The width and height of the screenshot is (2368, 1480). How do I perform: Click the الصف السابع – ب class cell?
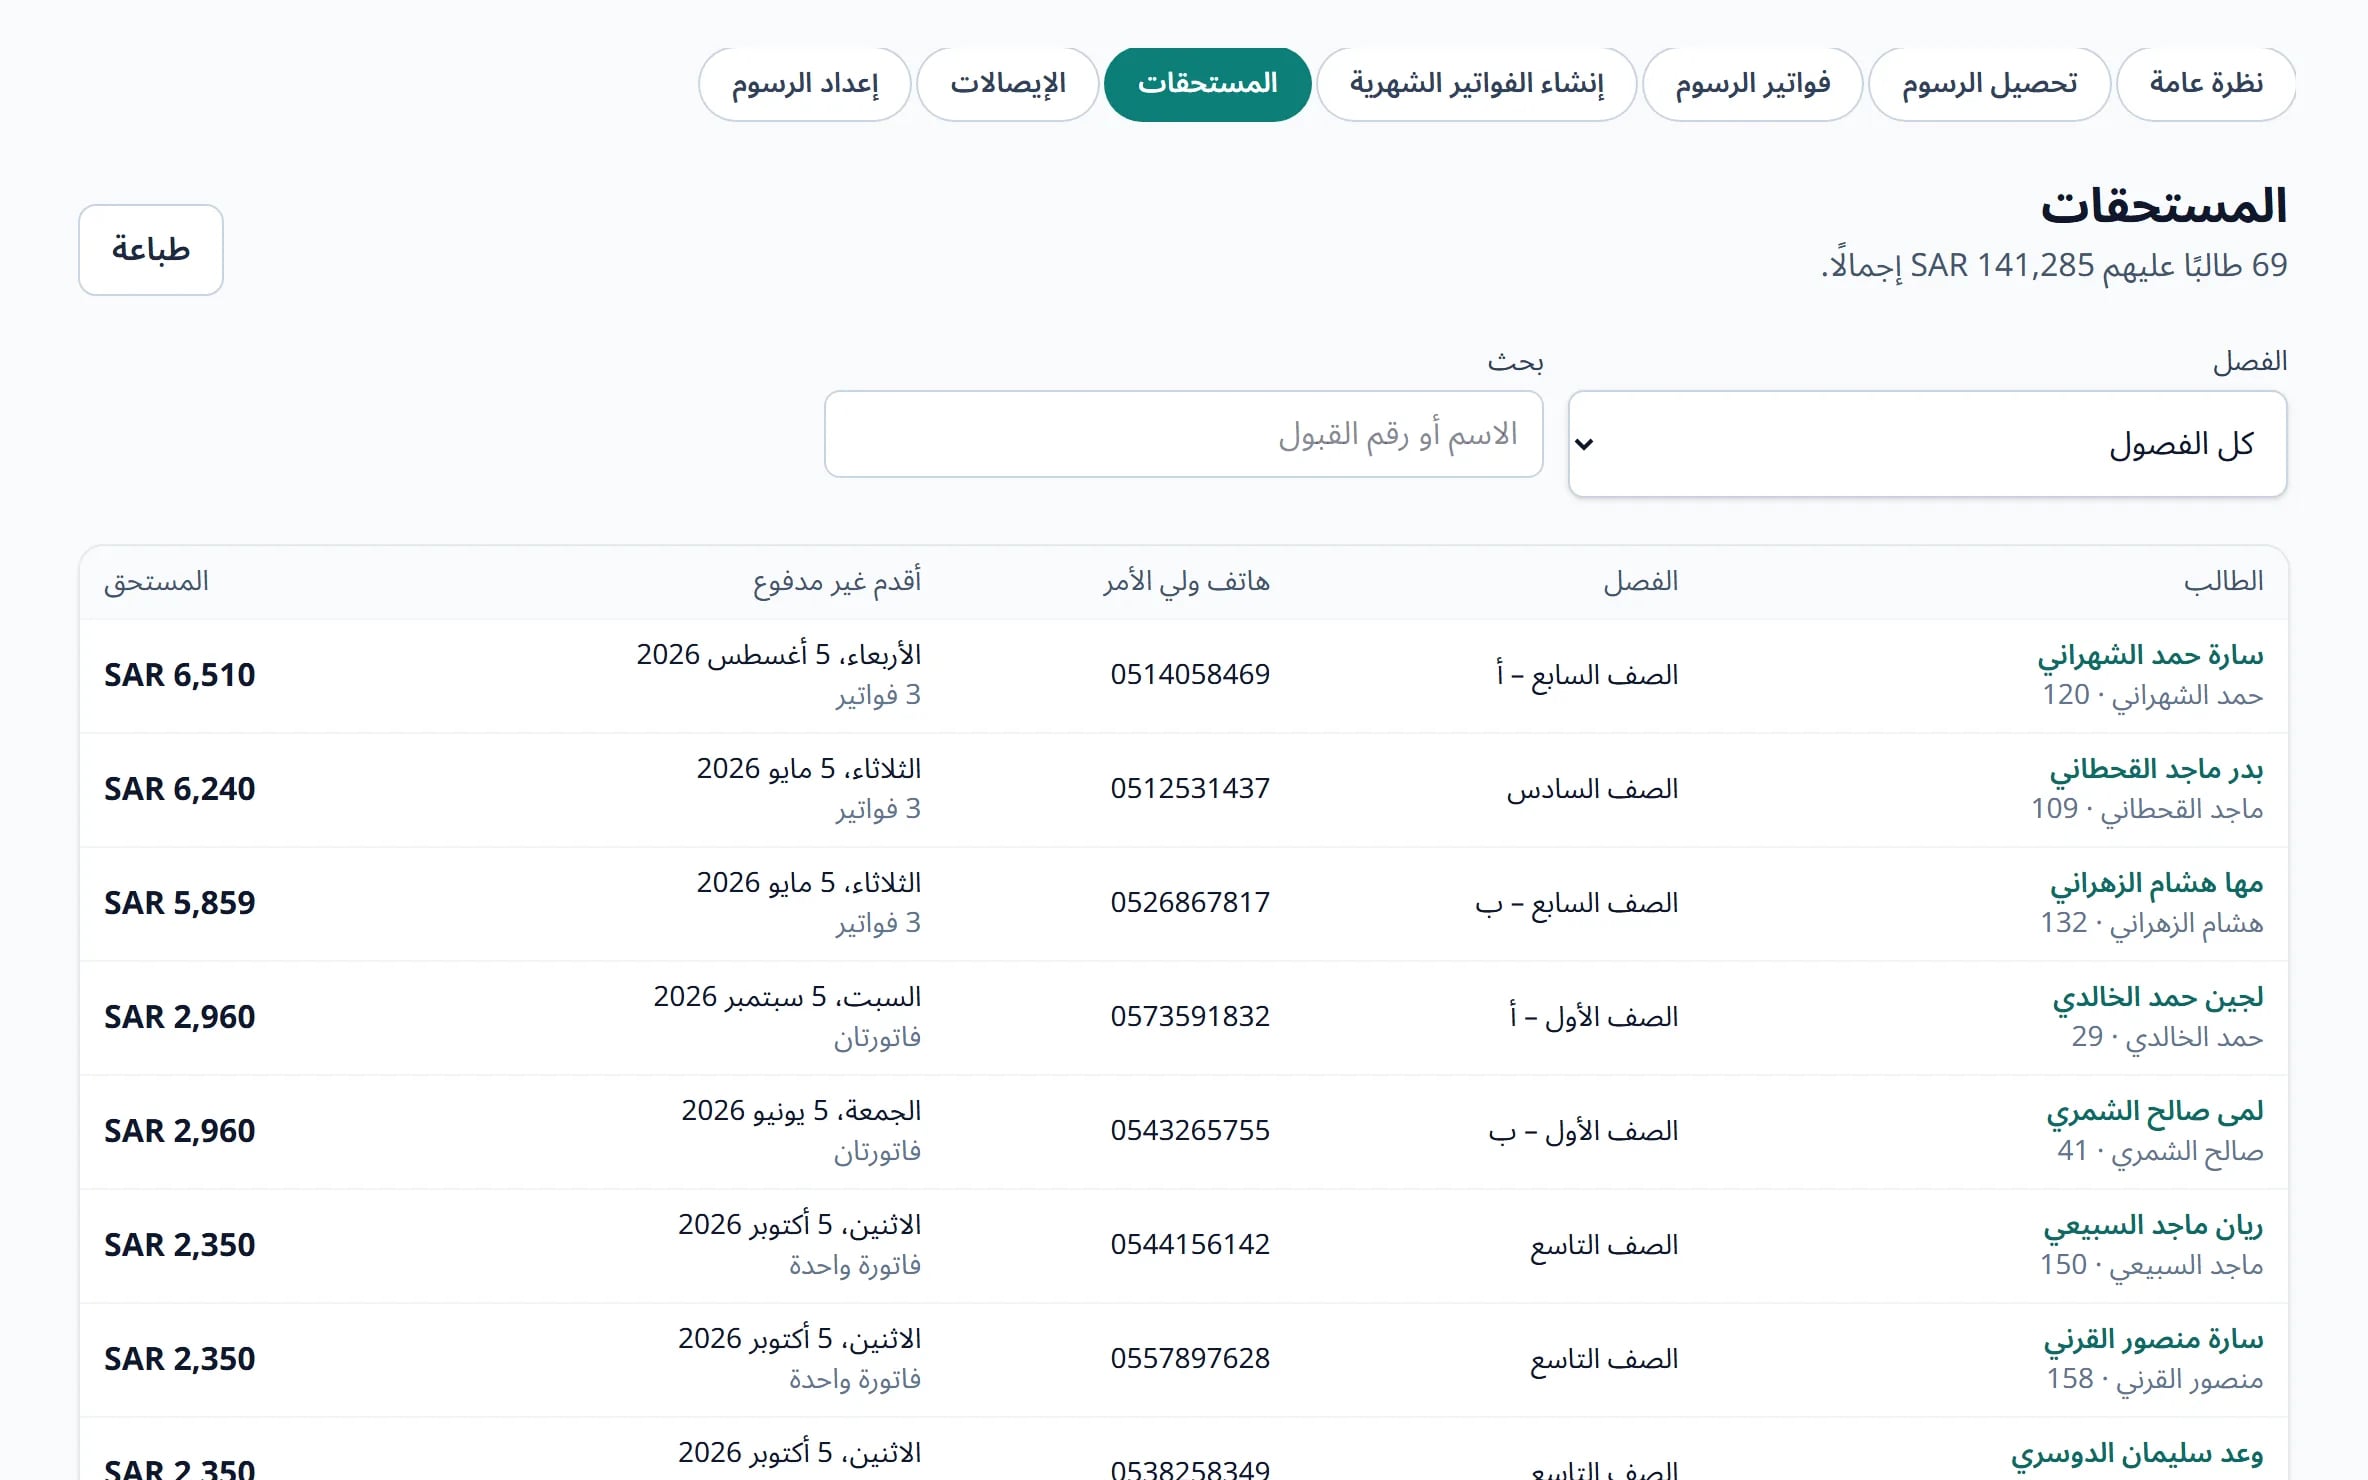click(x=1577, y=904)
